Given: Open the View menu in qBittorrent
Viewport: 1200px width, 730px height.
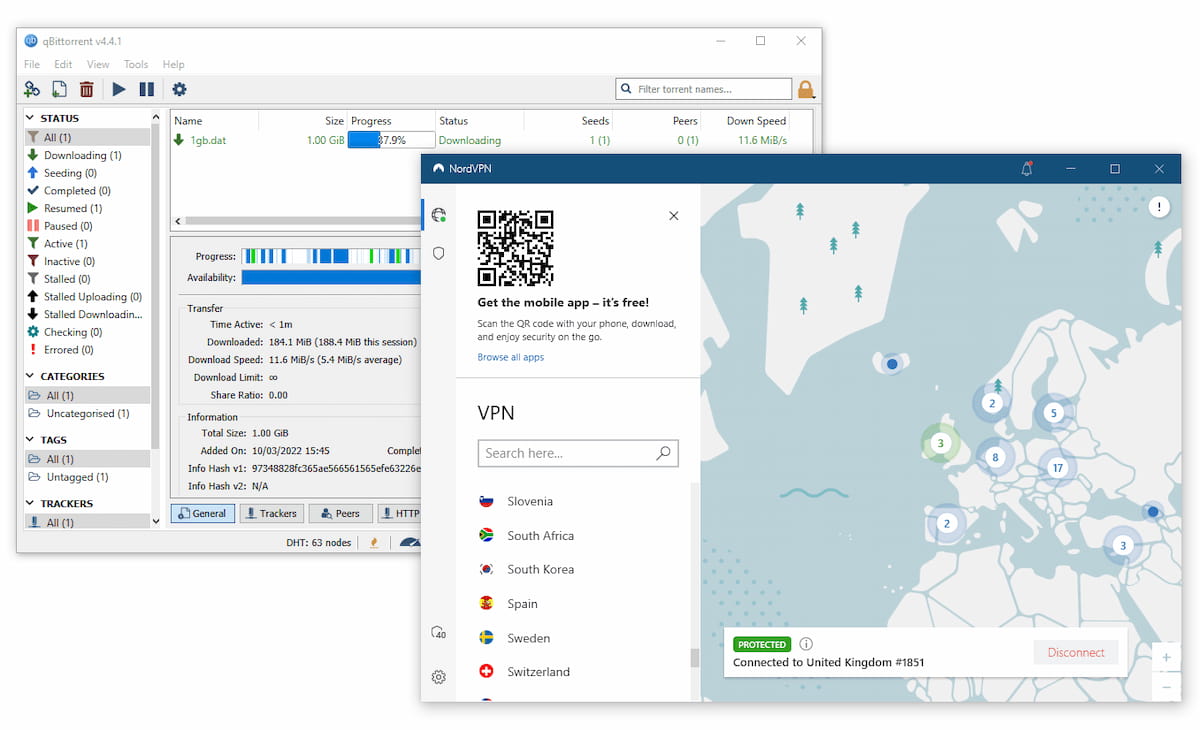Looking at the screenshot, I should coord(98,64).
